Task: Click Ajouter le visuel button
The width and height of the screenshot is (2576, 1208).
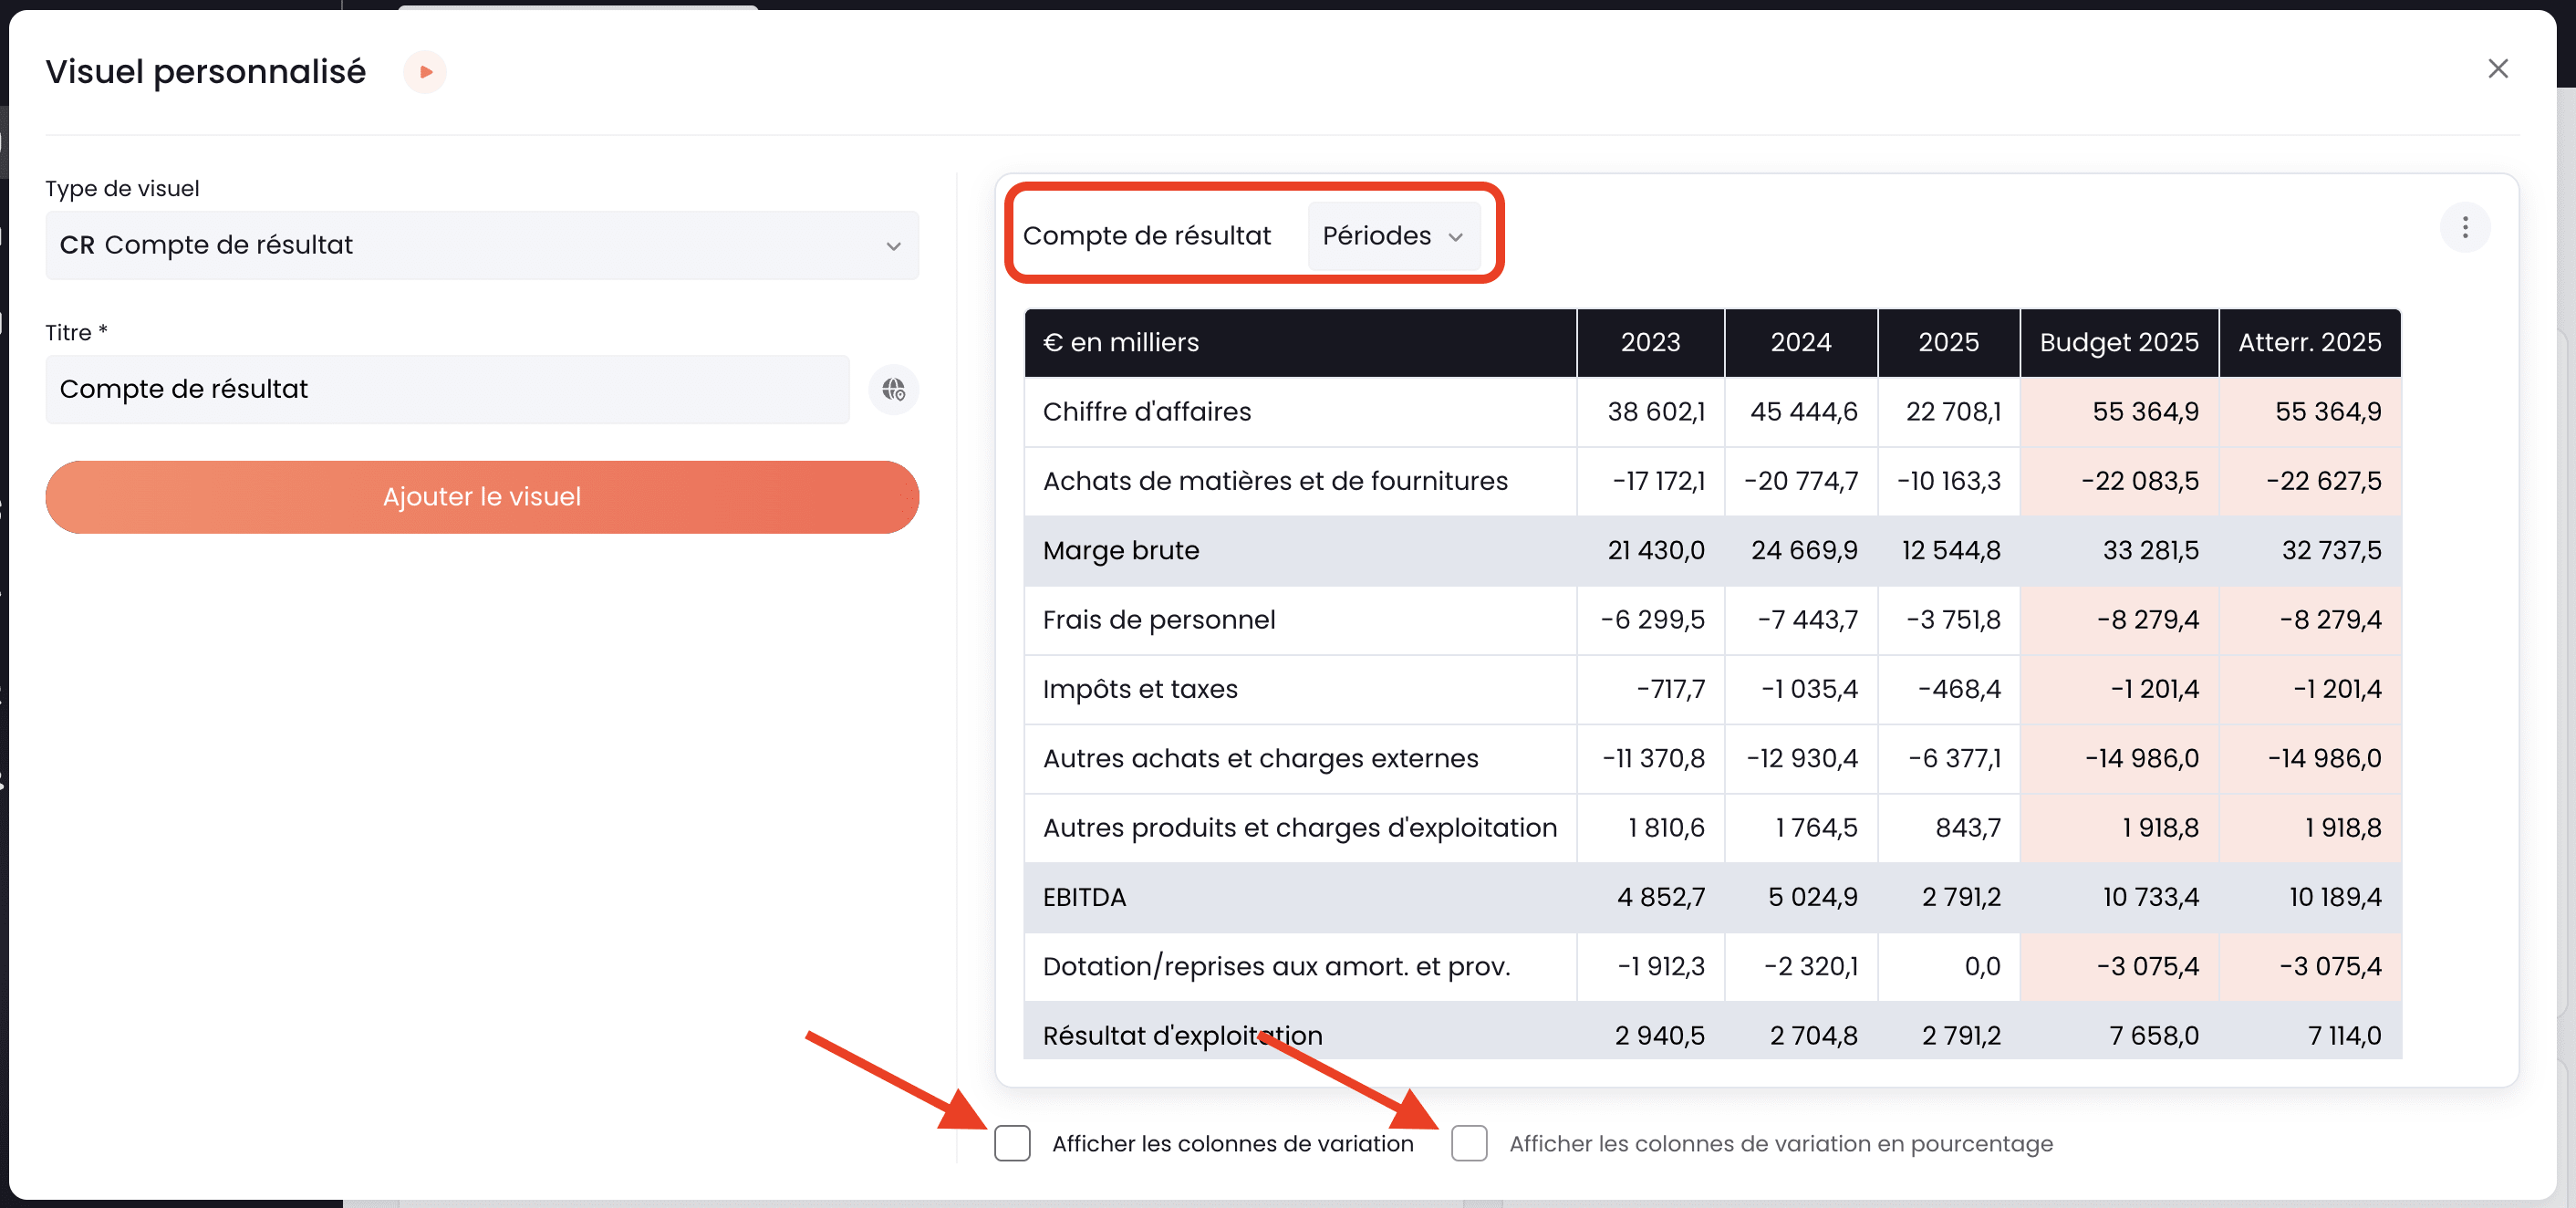Action: [482, 497]
